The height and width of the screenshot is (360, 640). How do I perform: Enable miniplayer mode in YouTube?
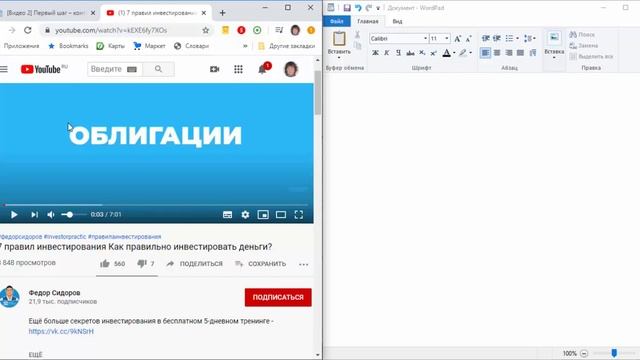263,215
